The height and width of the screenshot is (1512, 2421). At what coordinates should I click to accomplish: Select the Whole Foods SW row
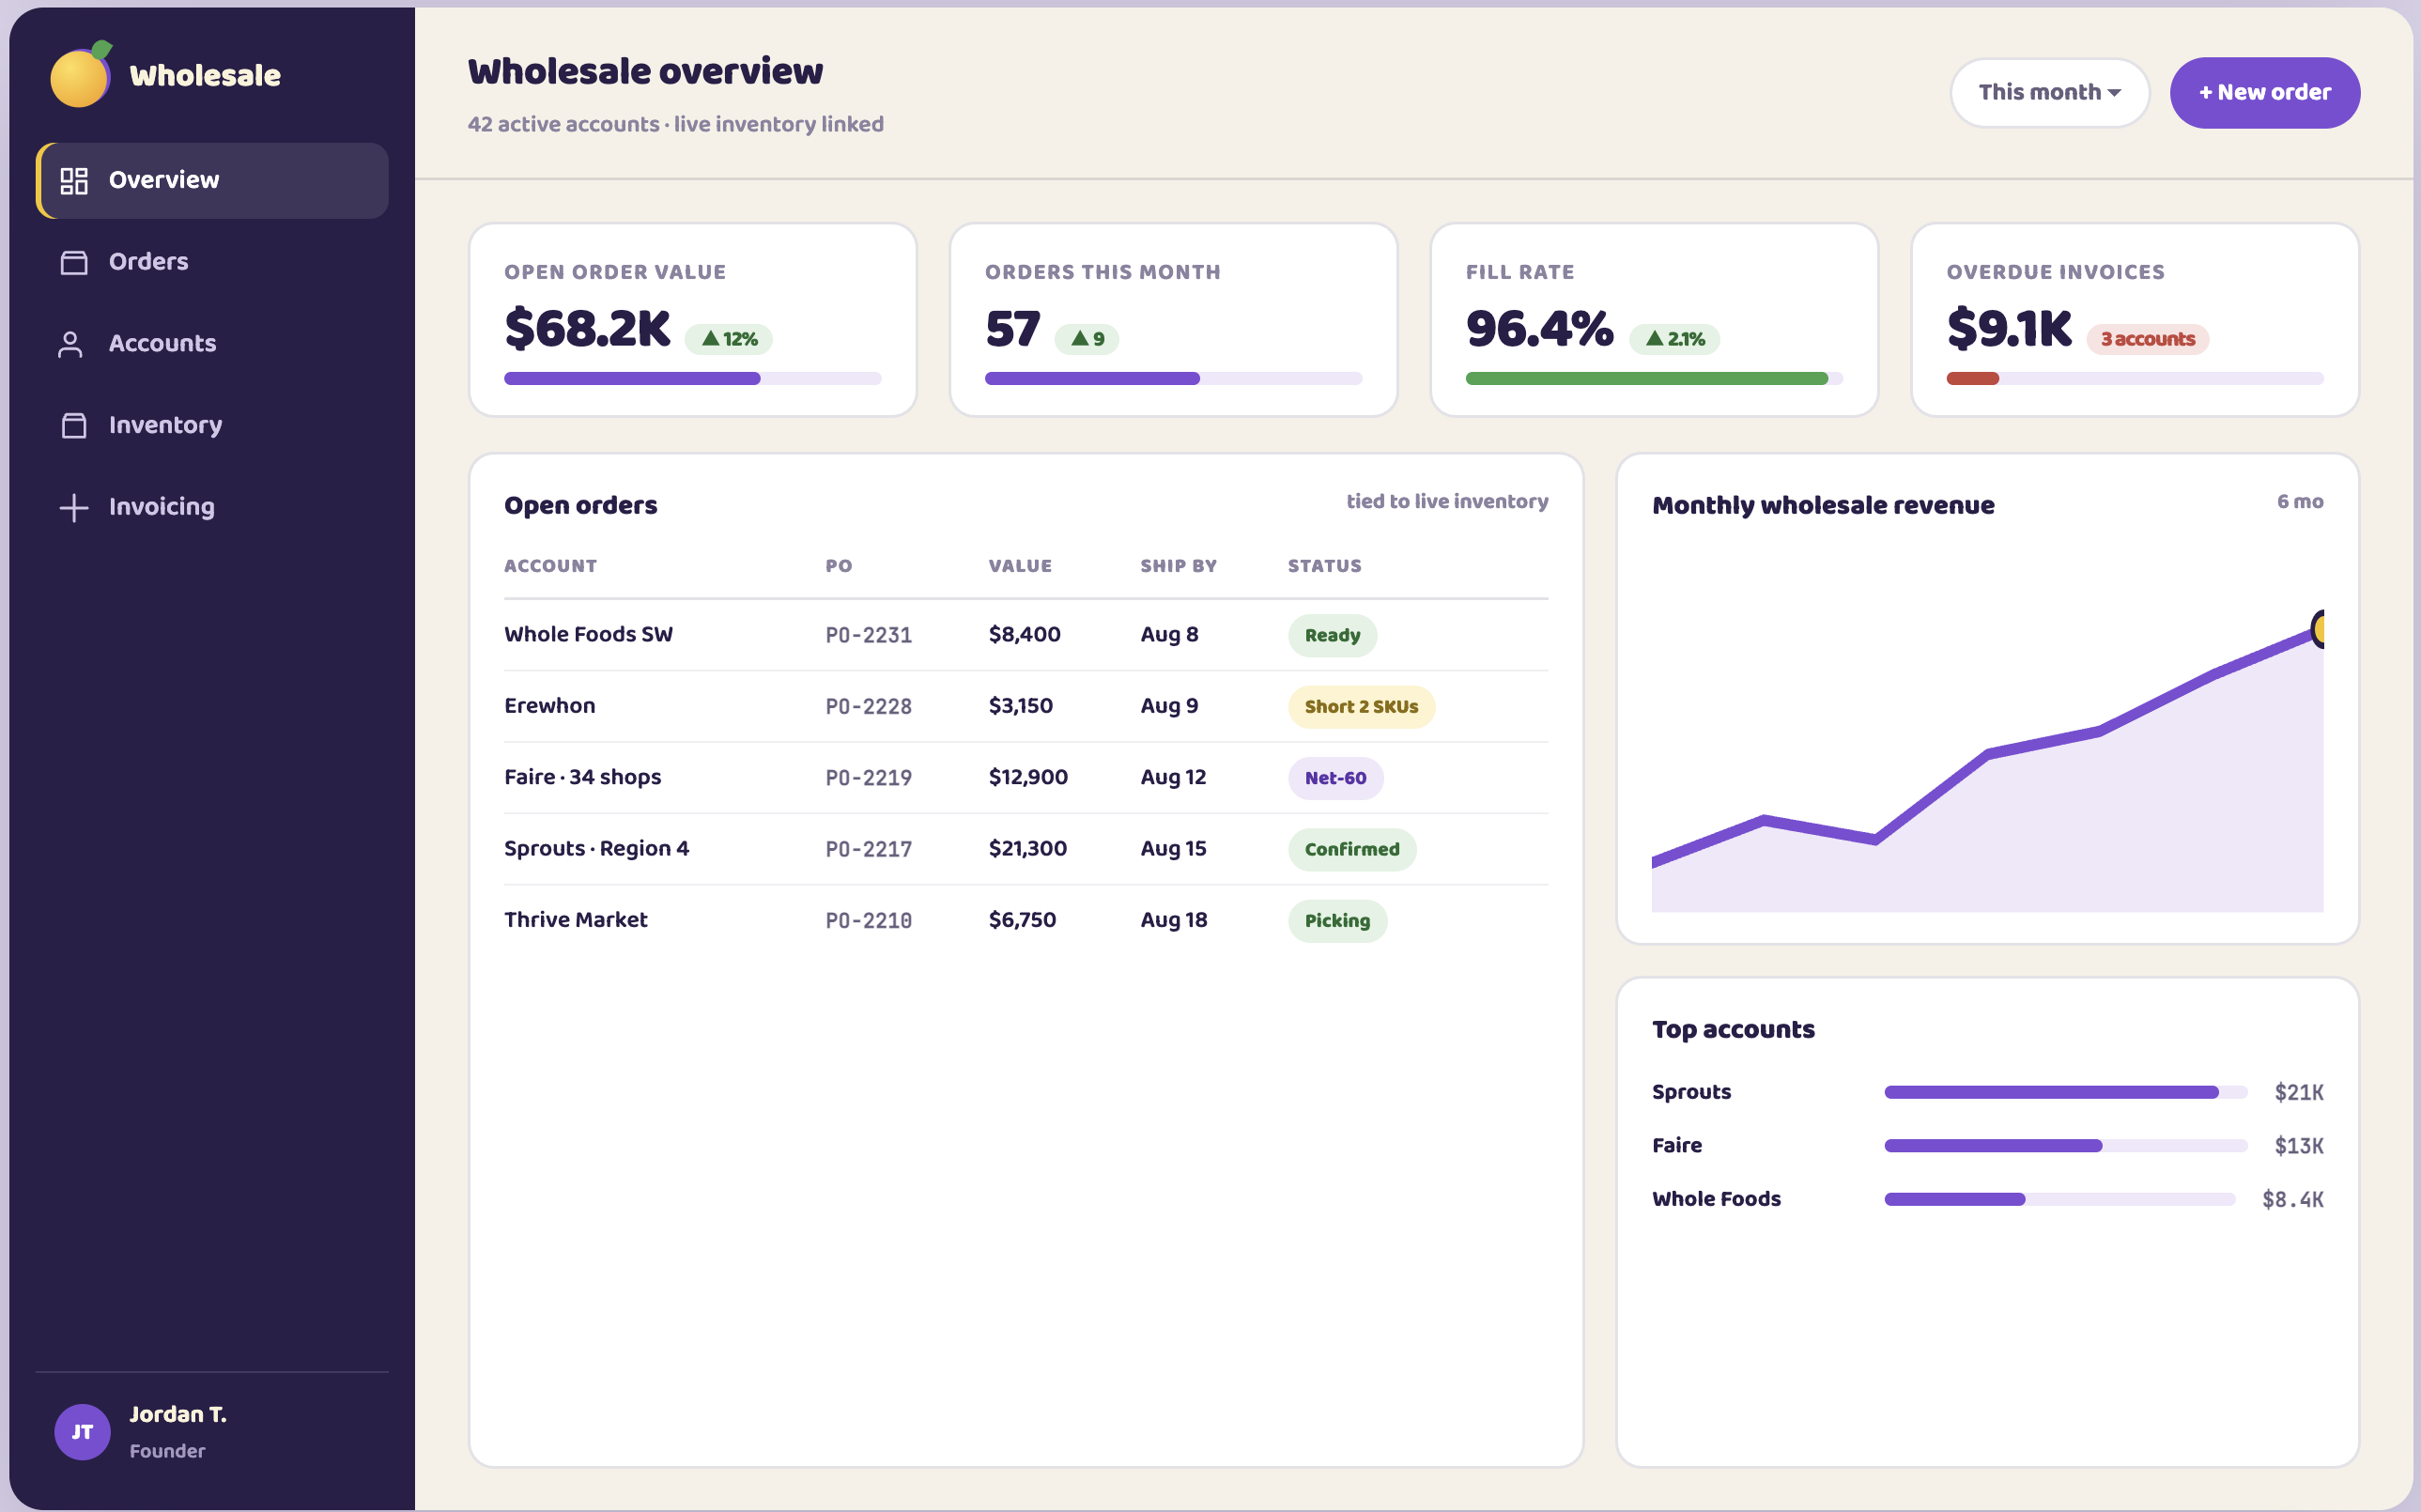tap(1026, 635)
